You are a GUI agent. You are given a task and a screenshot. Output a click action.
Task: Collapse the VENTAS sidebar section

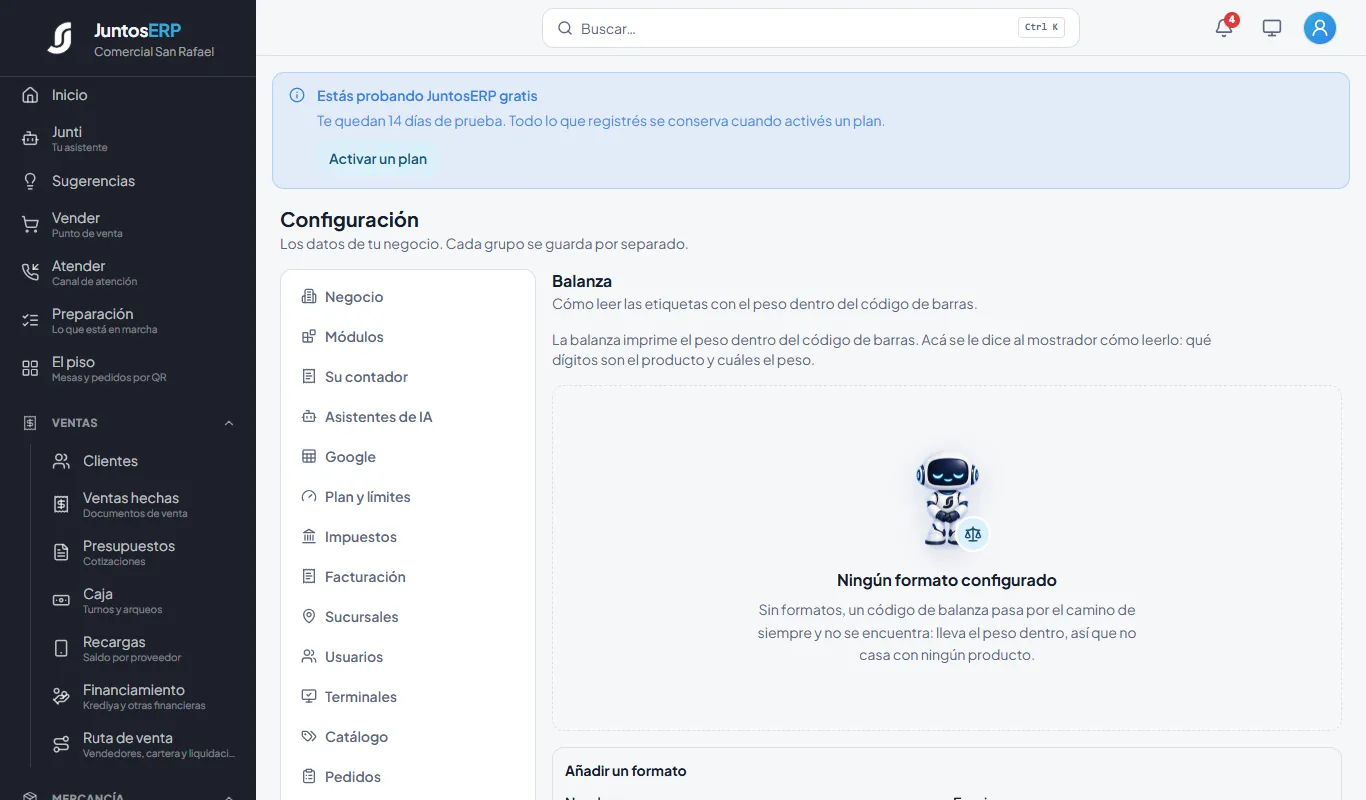click(x=229, y=423)
